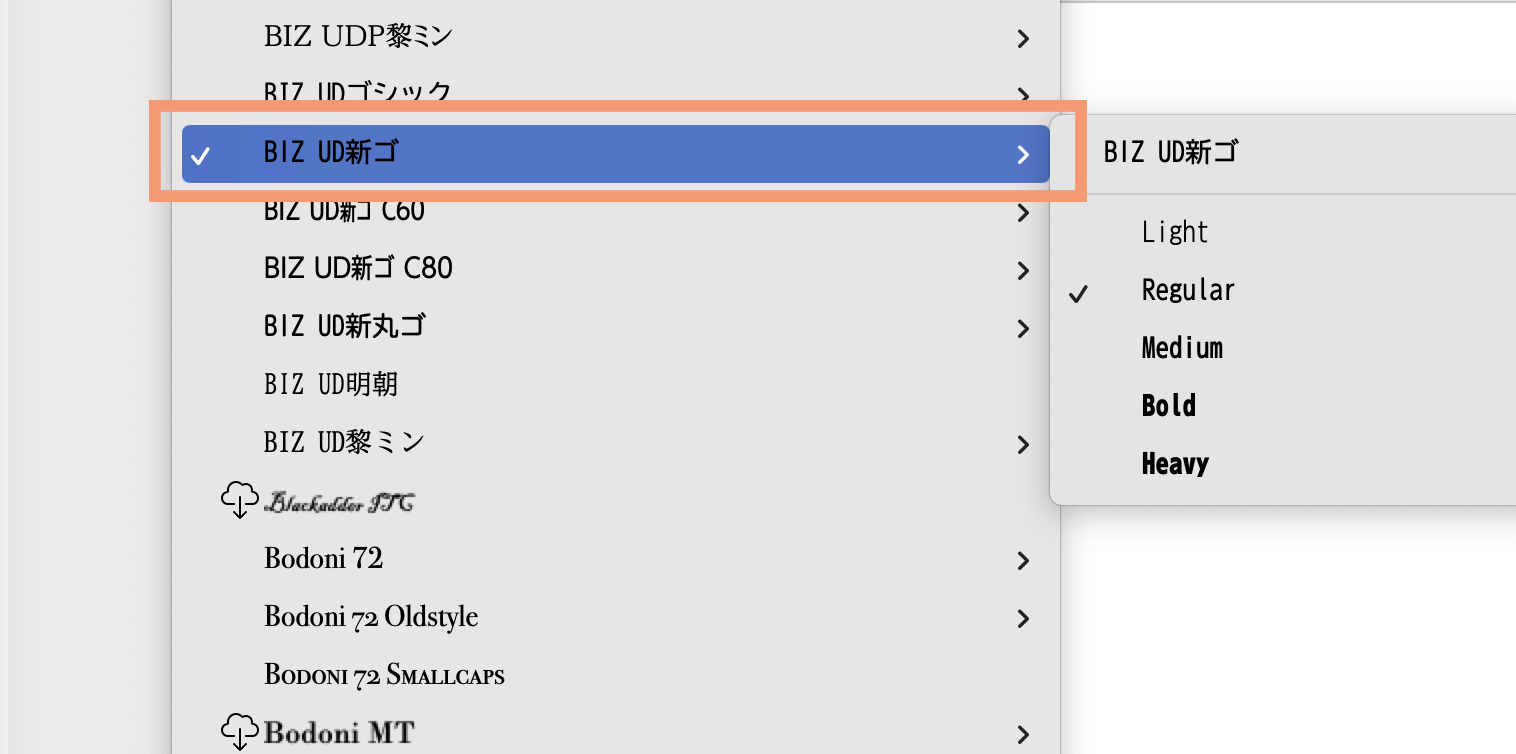Select the BIZ UD新ゴ C60 font
The width and height of the screenshot is (1516, 754).
(x=343, y=210)
